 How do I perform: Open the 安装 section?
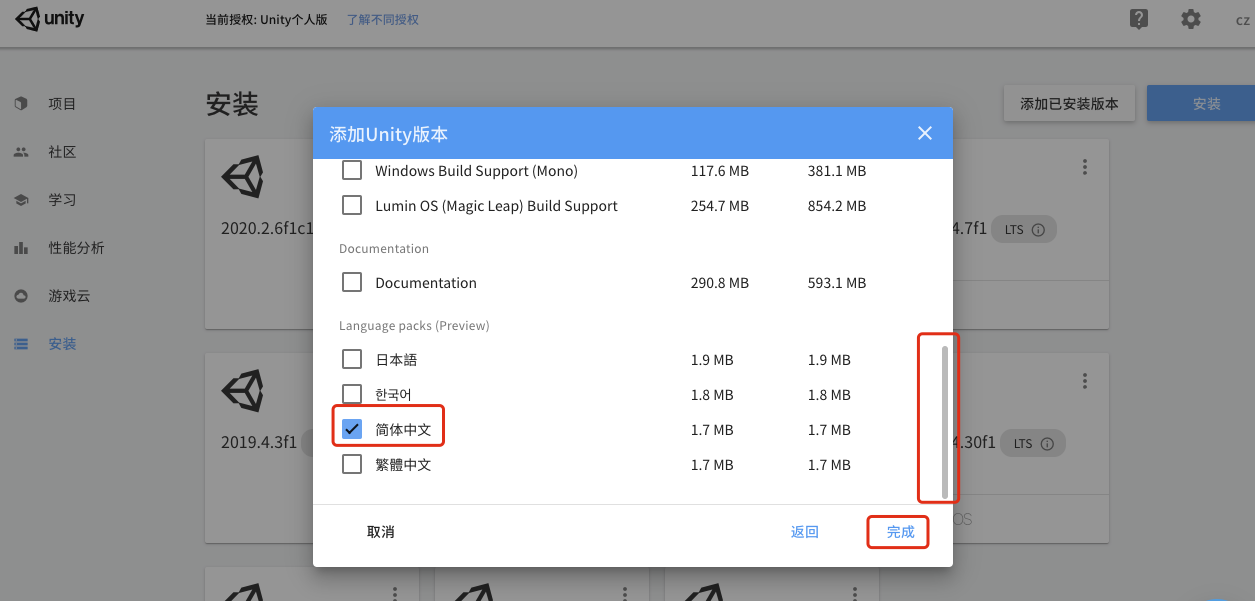[62, 344]
